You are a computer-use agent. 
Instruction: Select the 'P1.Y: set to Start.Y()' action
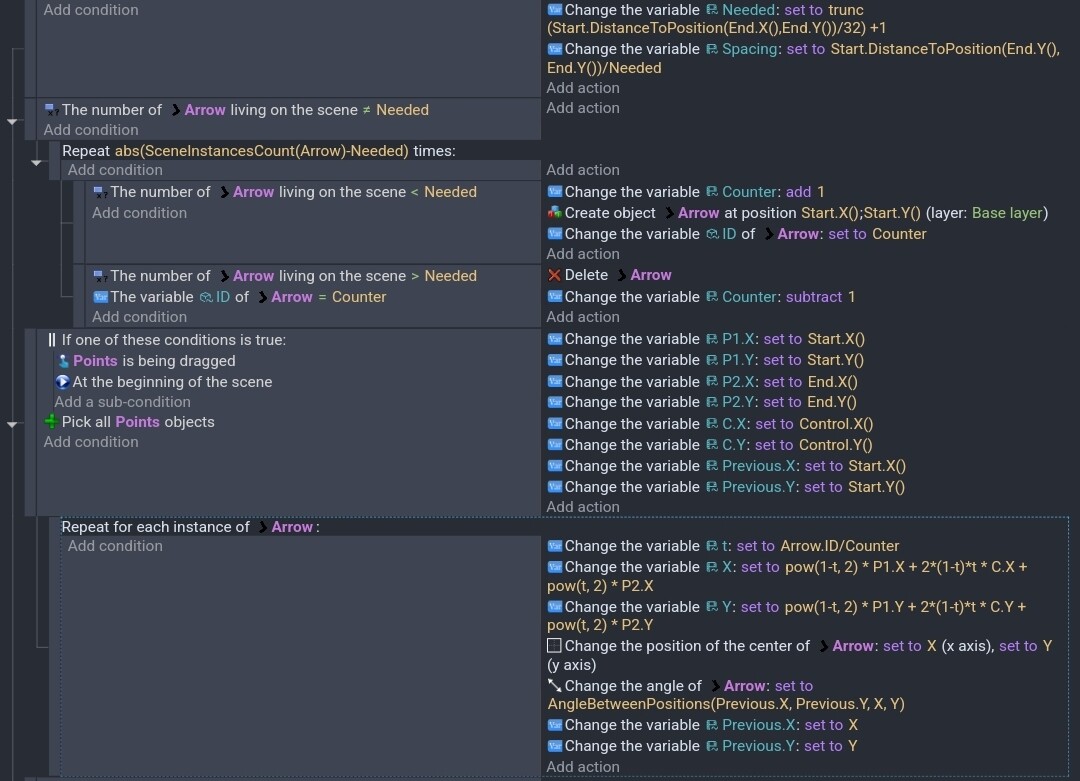[706, 360]
